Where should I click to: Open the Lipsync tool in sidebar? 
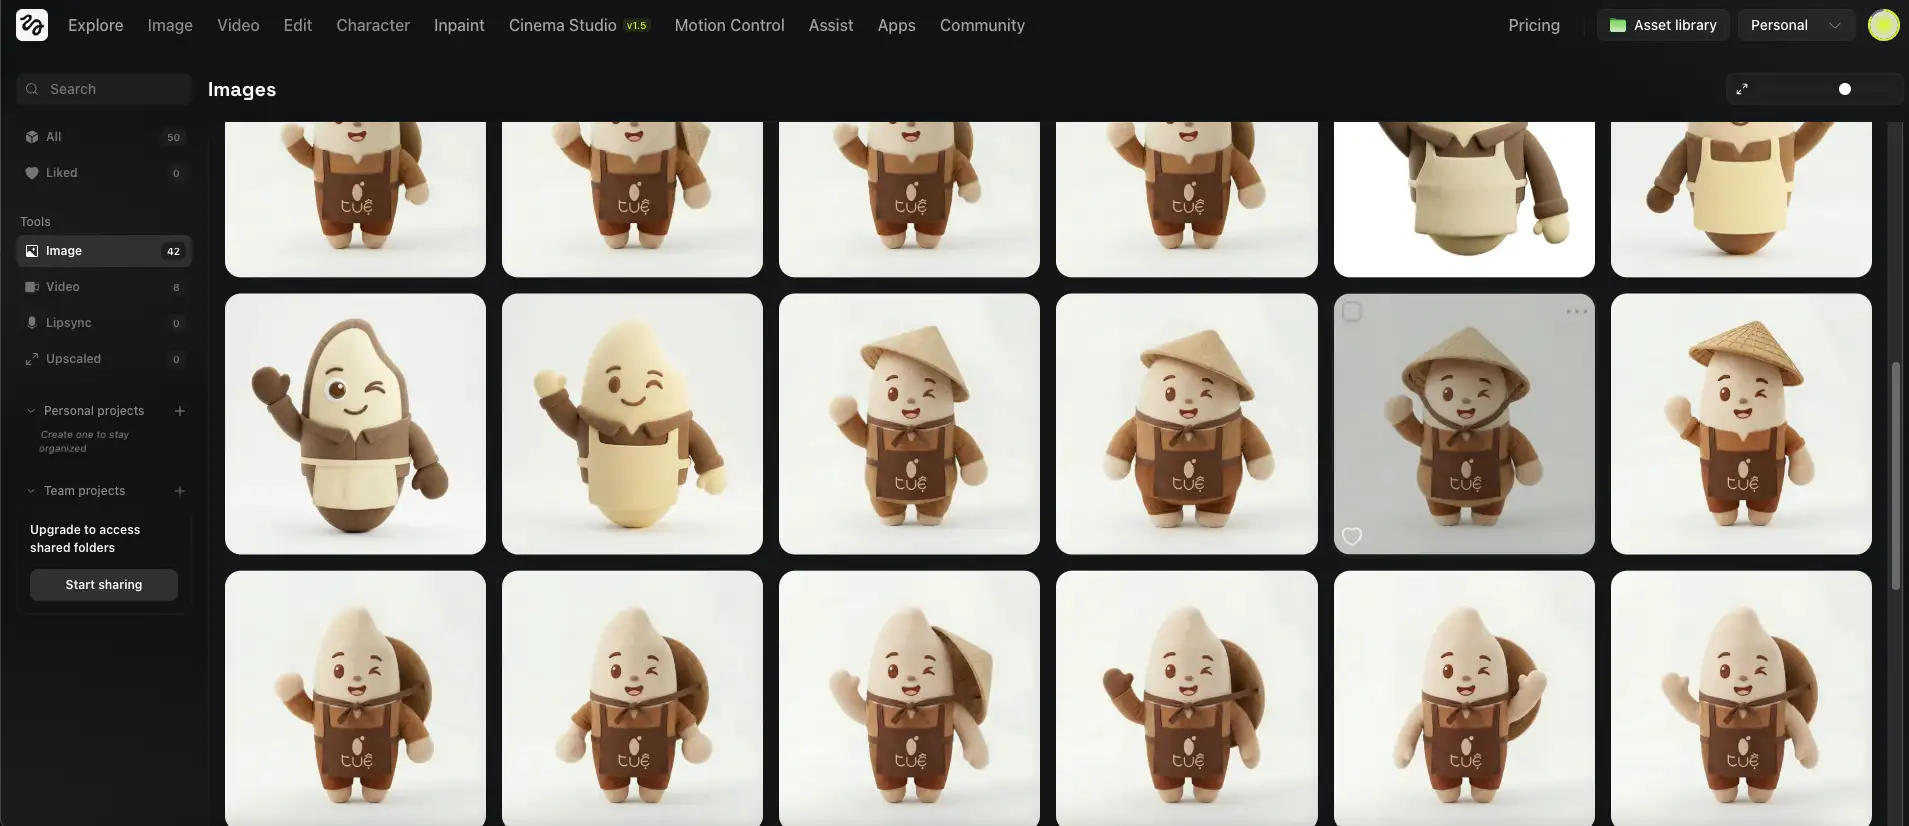[x=68, y=323]
